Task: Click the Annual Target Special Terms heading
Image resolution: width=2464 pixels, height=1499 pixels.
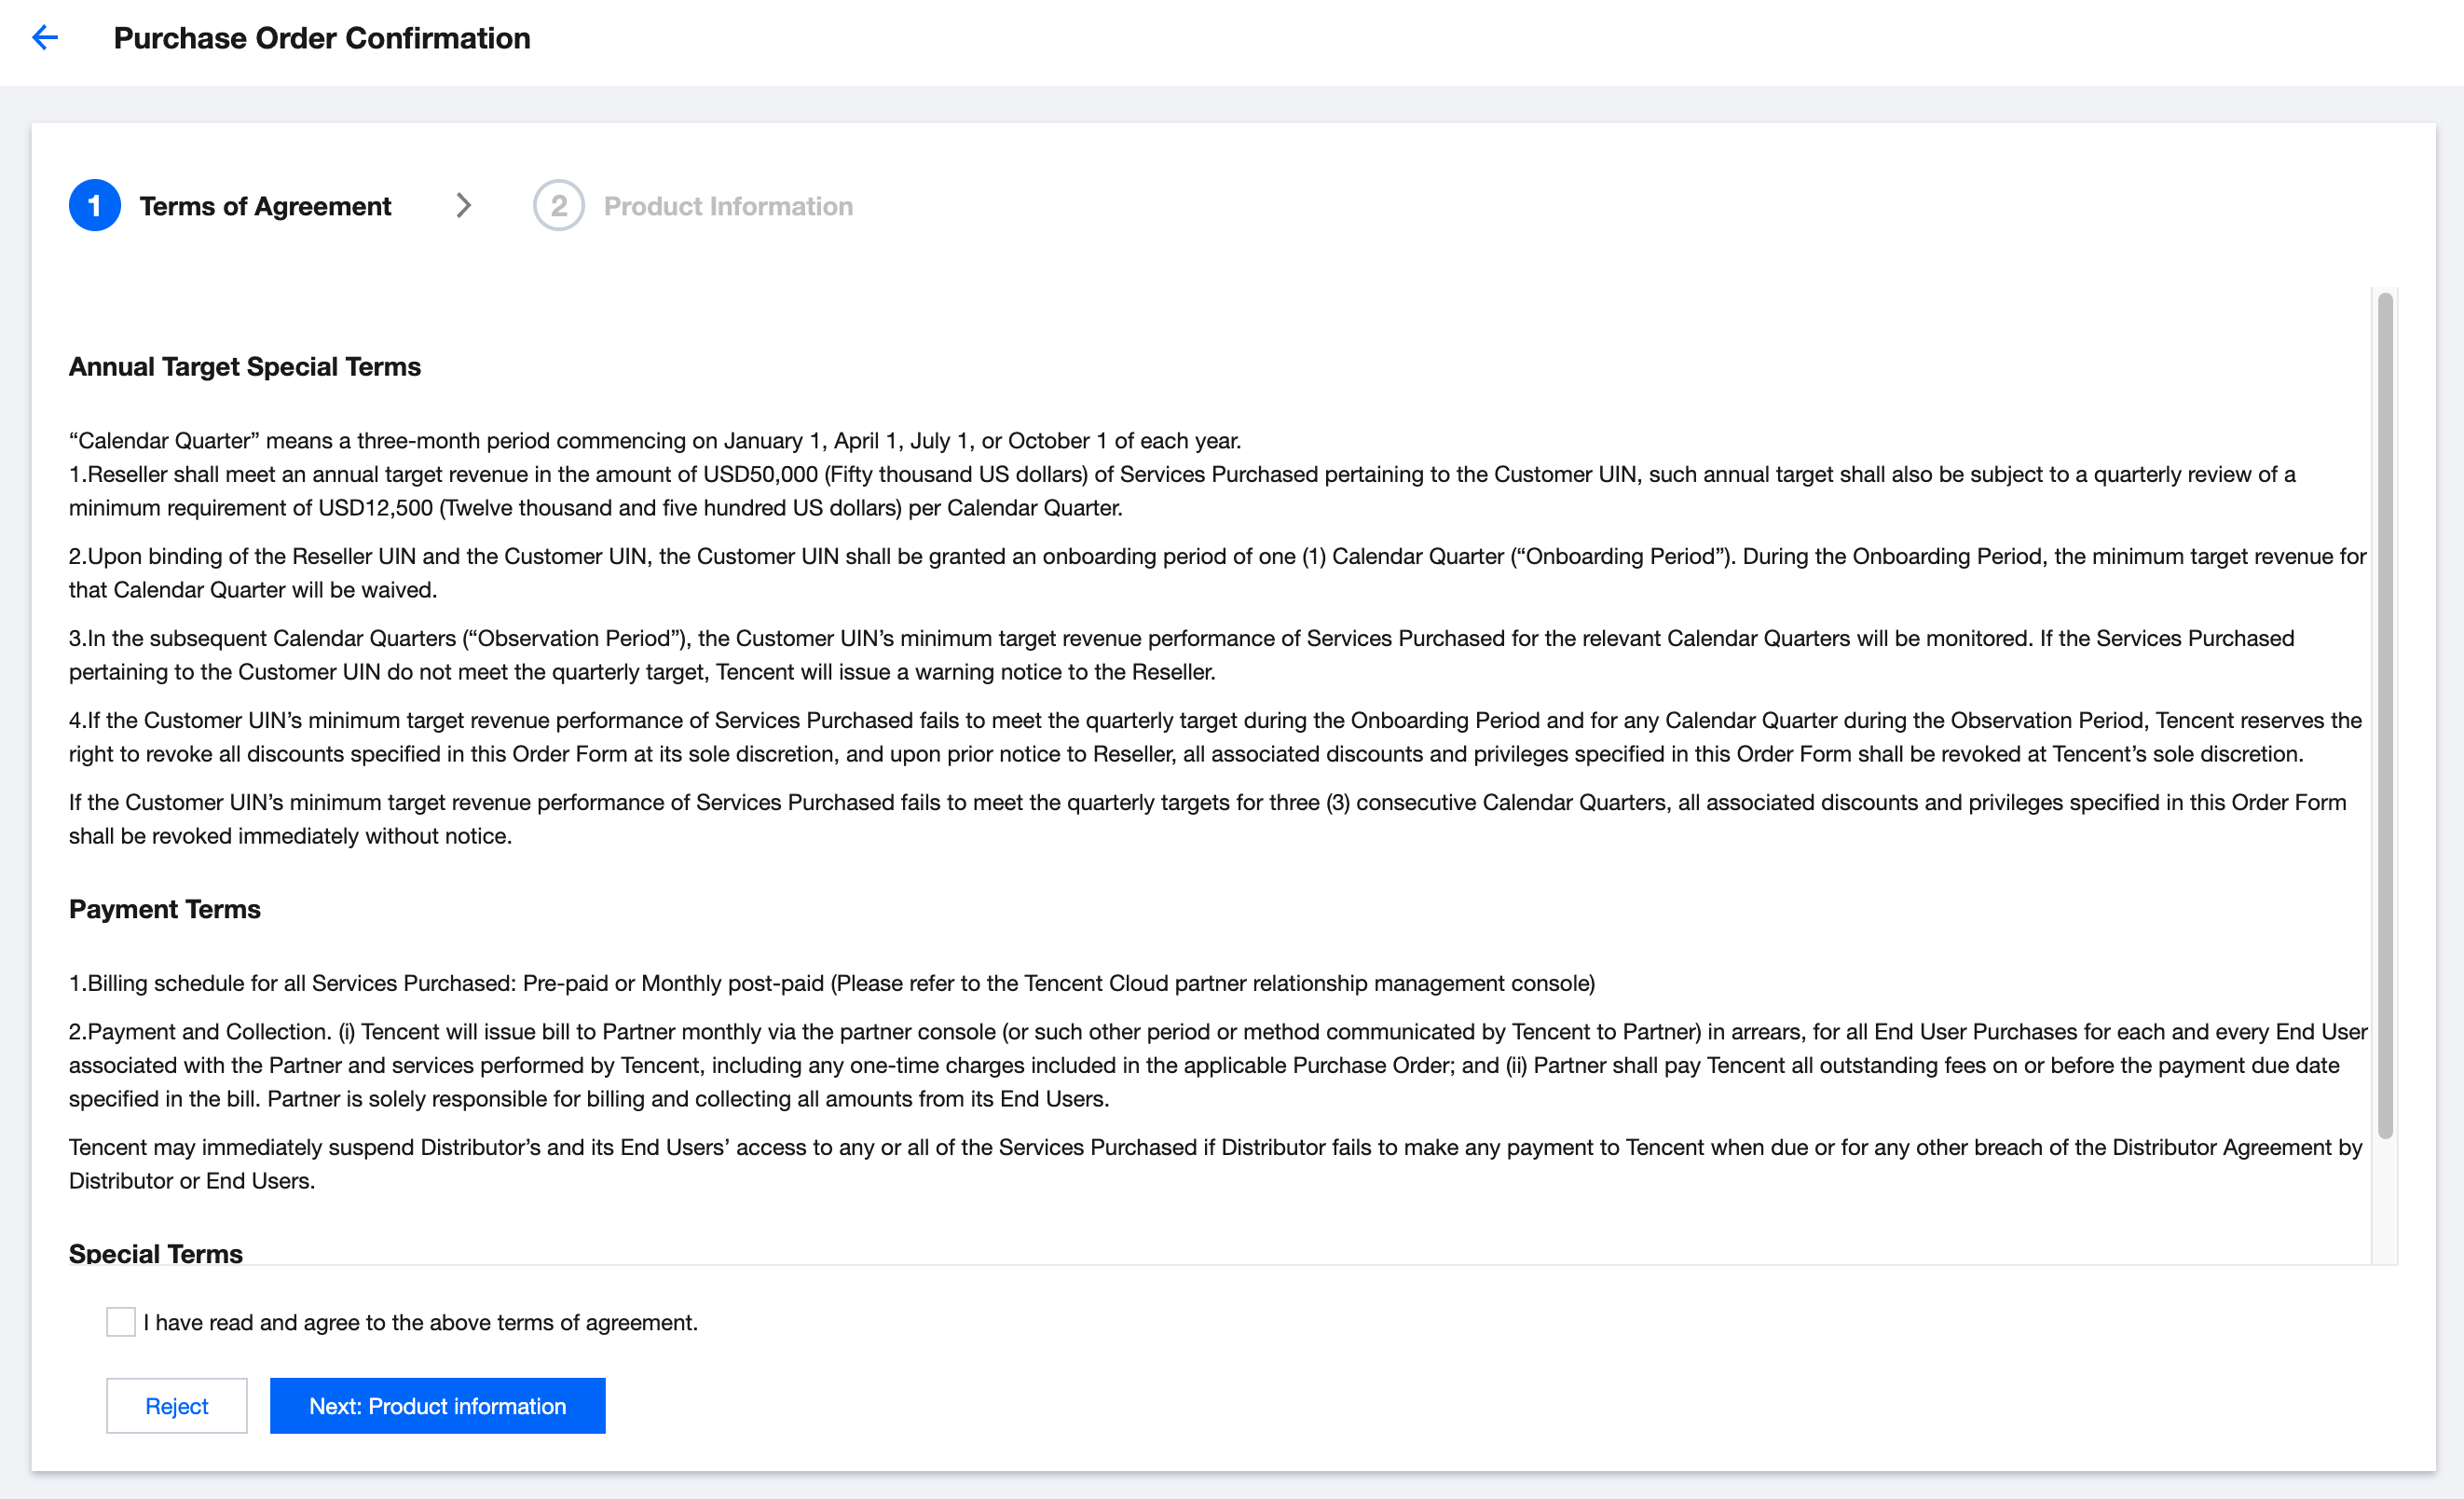Action: point(245,367)
